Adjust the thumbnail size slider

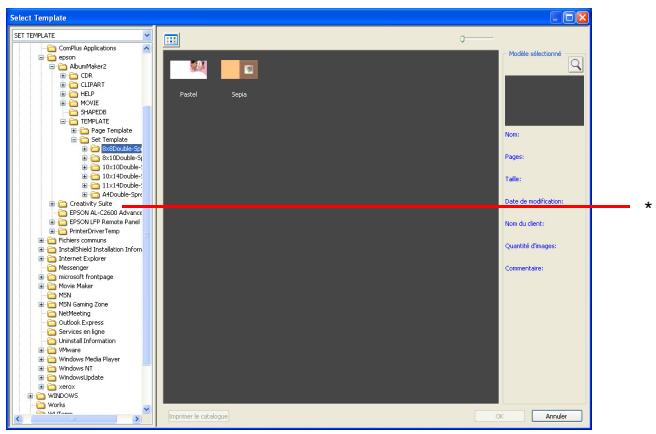tap(462, 39)
